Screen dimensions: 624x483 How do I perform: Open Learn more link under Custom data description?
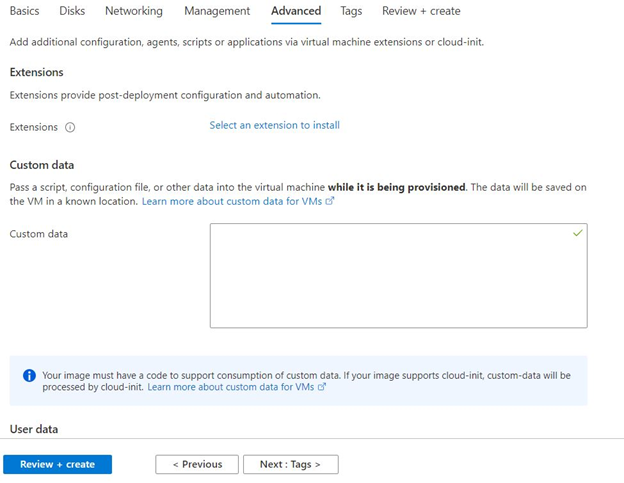point(233,201)
